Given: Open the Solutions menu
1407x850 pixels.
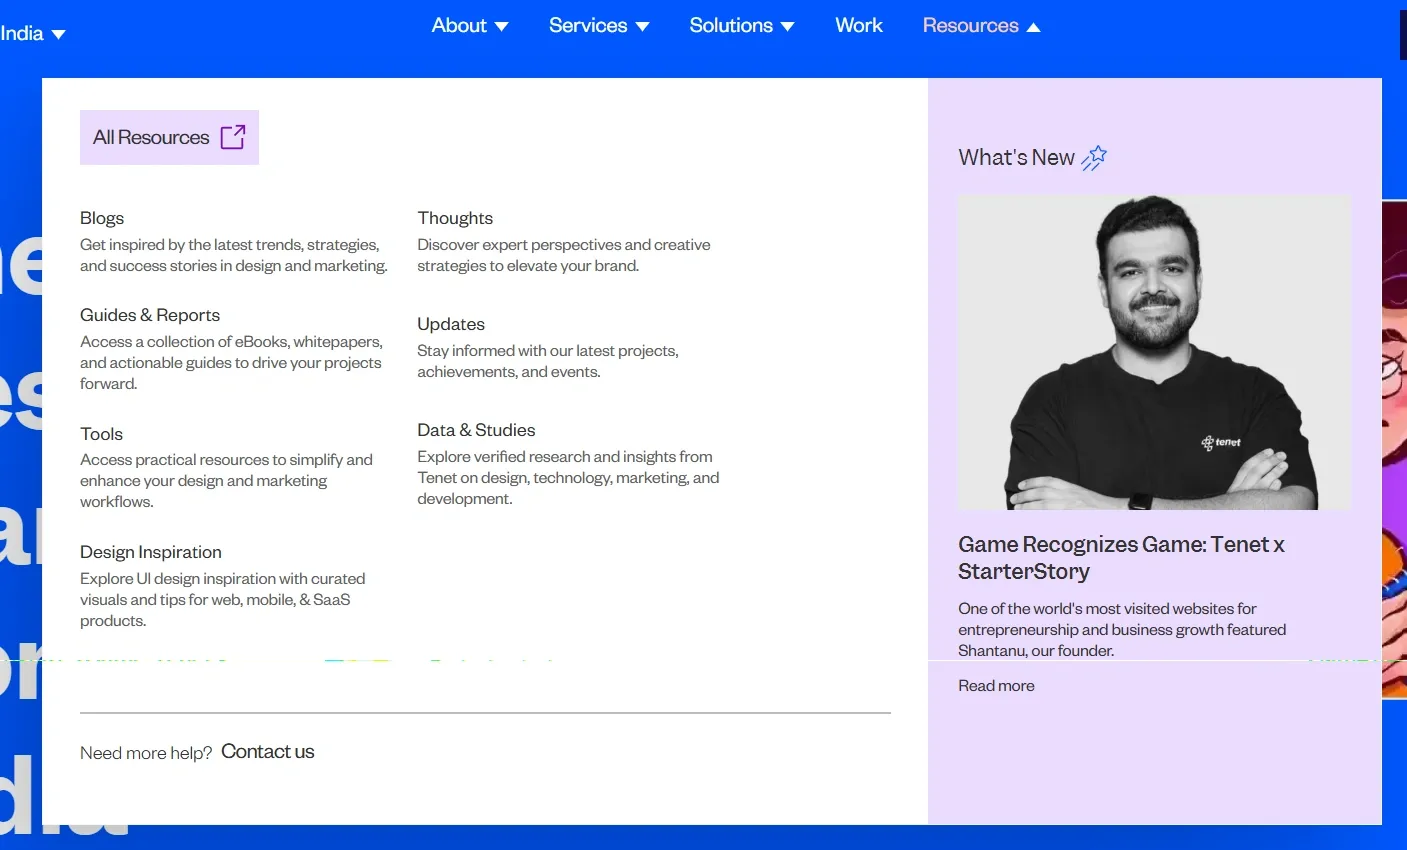Looking at the screenshot, I should (x=731, y=26).
